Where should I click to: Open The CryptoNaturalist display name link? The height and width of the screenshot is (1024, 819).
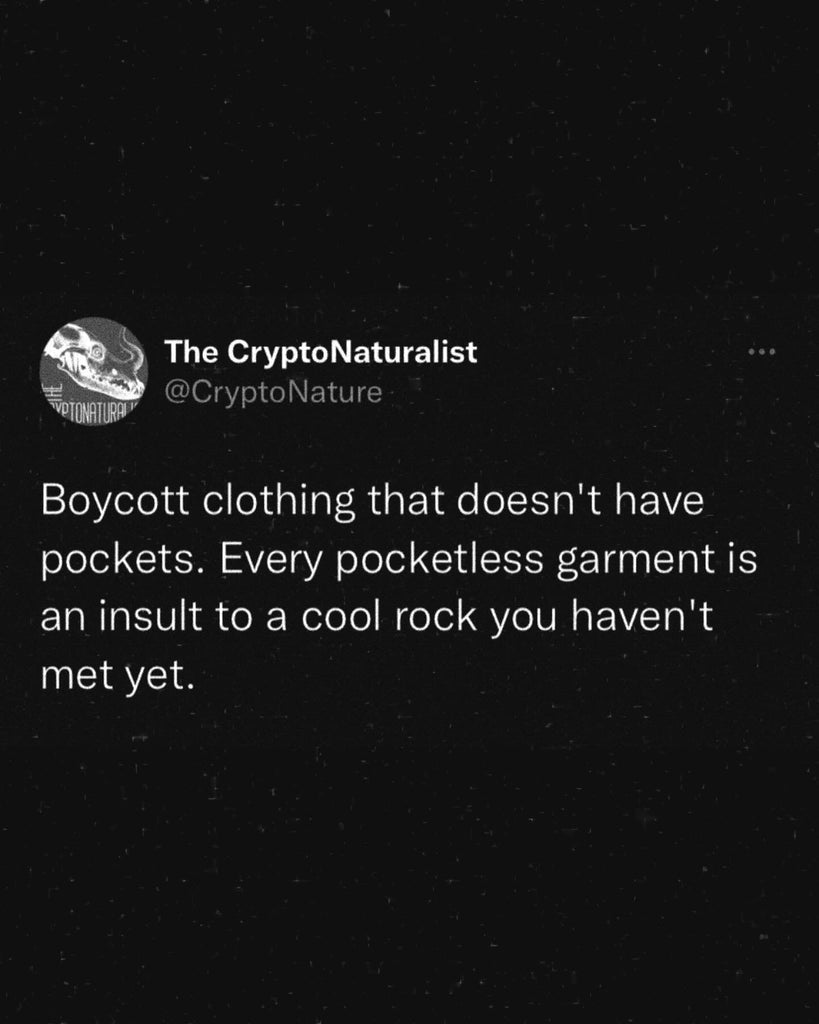tap(321, 352)
